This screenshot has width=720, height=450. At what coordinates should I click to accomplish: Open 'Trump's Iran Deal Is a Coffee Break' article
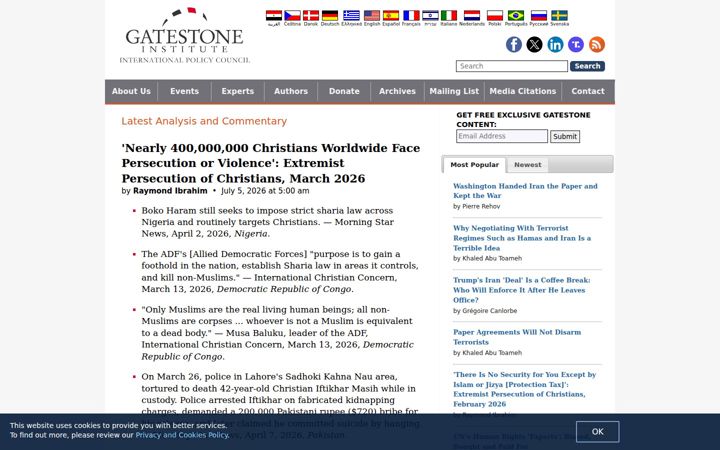coord(522,290)
